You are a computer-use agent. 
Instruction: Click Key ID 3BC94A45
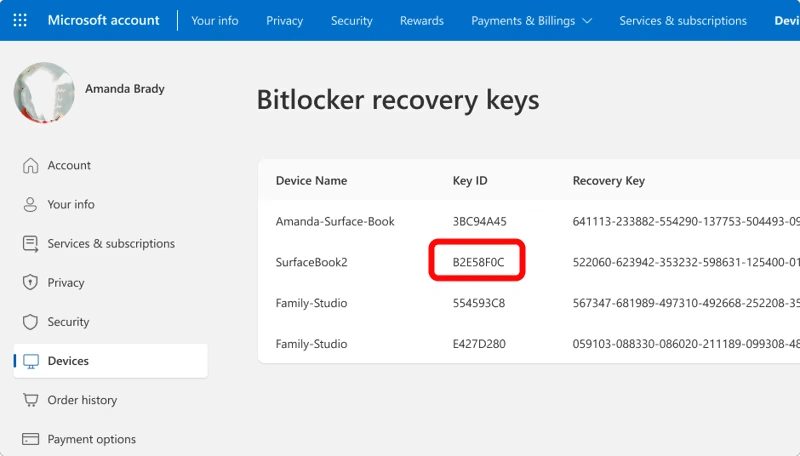480,221
